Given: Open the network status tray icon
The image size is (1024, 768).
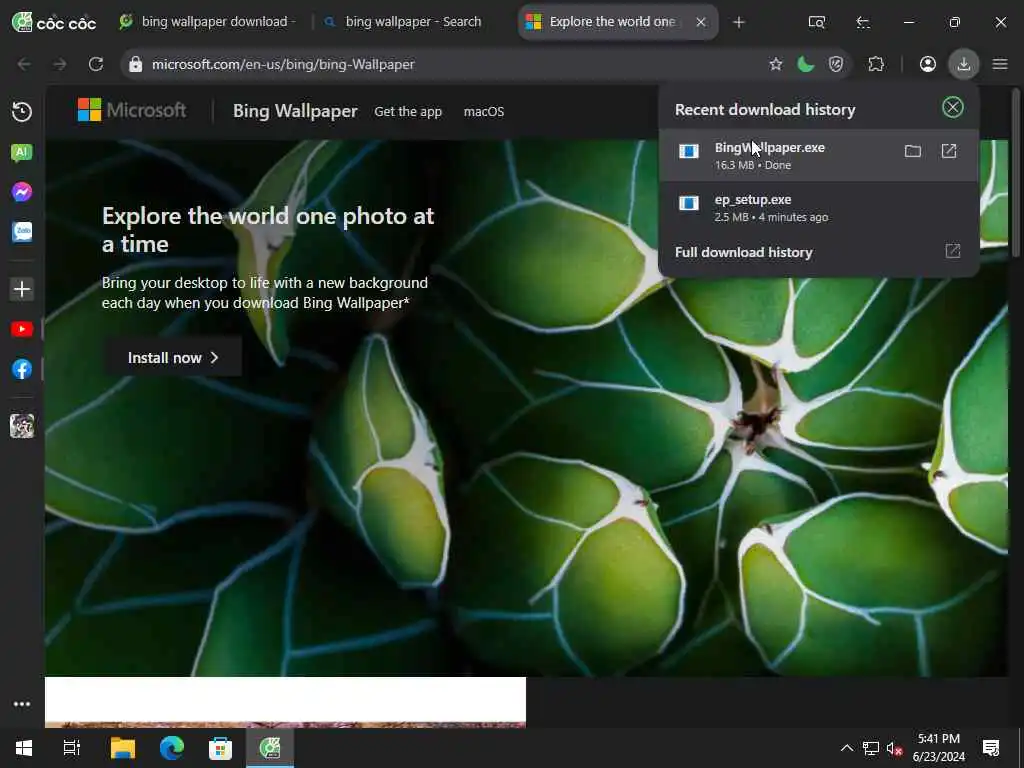Looking at the screenshot, I should coord(871,748).
